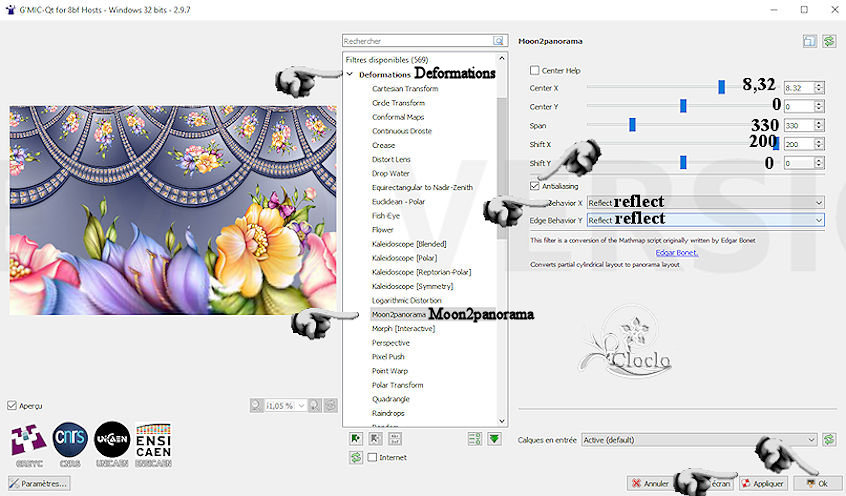This screenshot has width=846, height=496.
Task: Toggle the Aperçu preview checkbox
Action: pos(12,405)
